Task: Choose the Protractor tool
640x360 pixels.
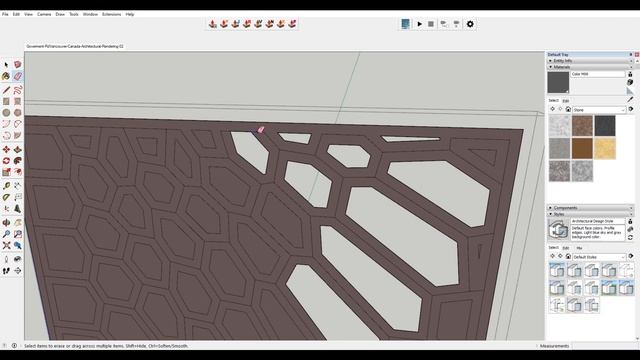Action: click(x=6, y=197)
